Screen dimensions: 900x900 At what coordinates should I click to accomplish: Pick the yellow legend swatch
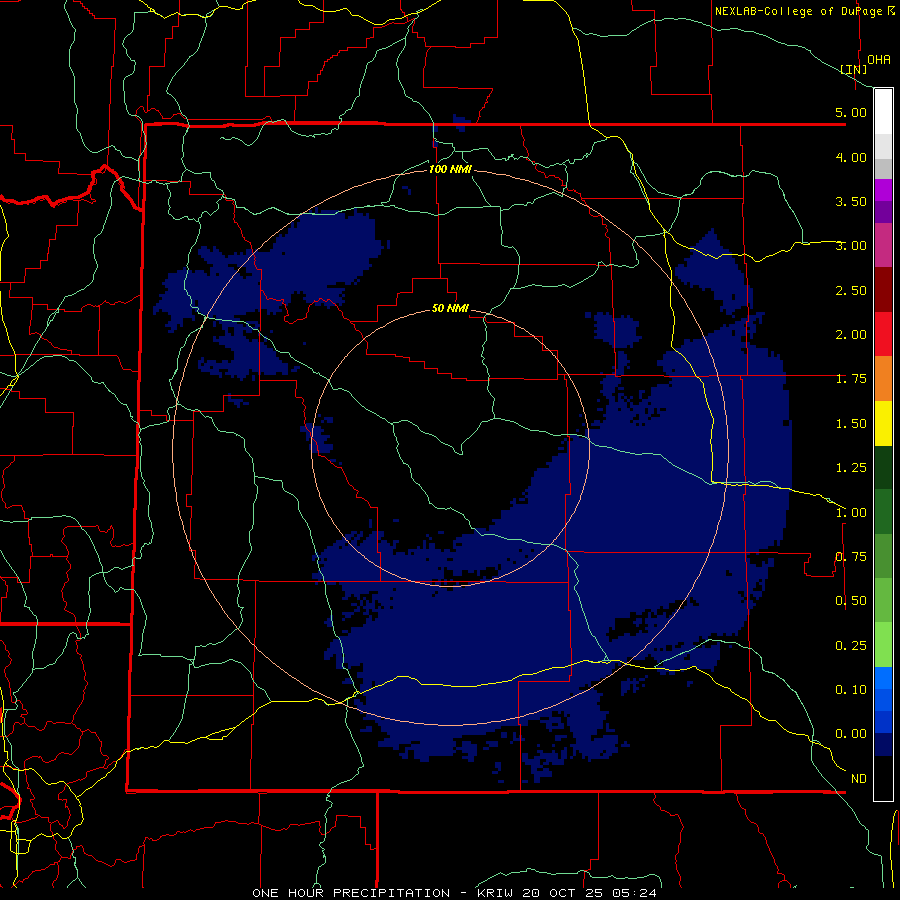pos(883,423)
